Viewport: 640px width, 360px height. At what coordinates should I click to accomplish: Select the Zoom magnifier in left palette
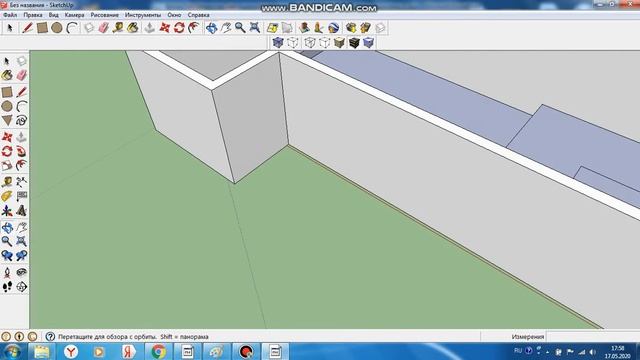7,241
